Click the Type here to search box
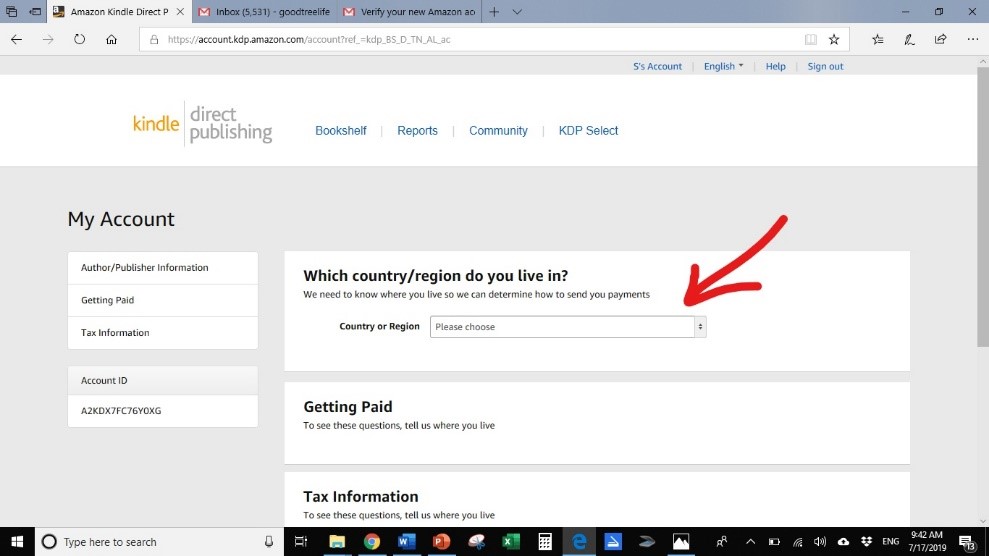Screen dimensions: 989x556 [158, 542]
